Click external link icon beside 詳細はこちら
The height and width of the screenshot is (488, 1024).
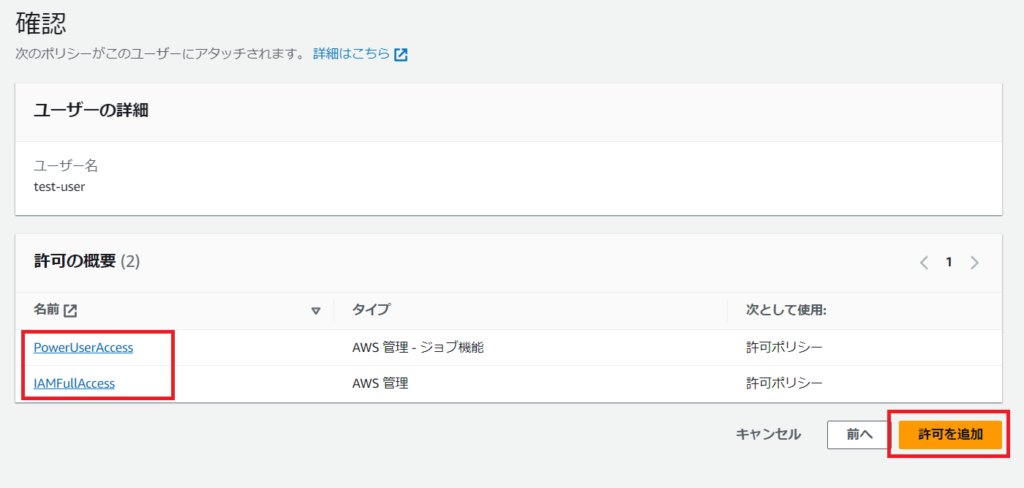401,55
